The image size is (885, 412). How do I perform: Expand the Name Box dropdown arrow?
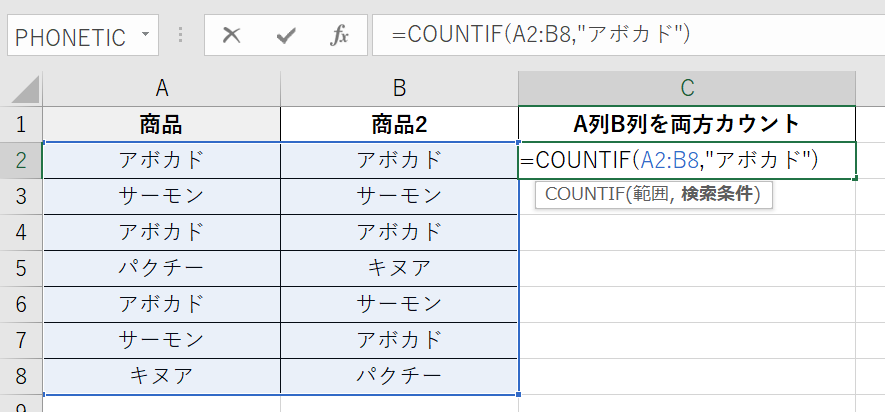146,36
